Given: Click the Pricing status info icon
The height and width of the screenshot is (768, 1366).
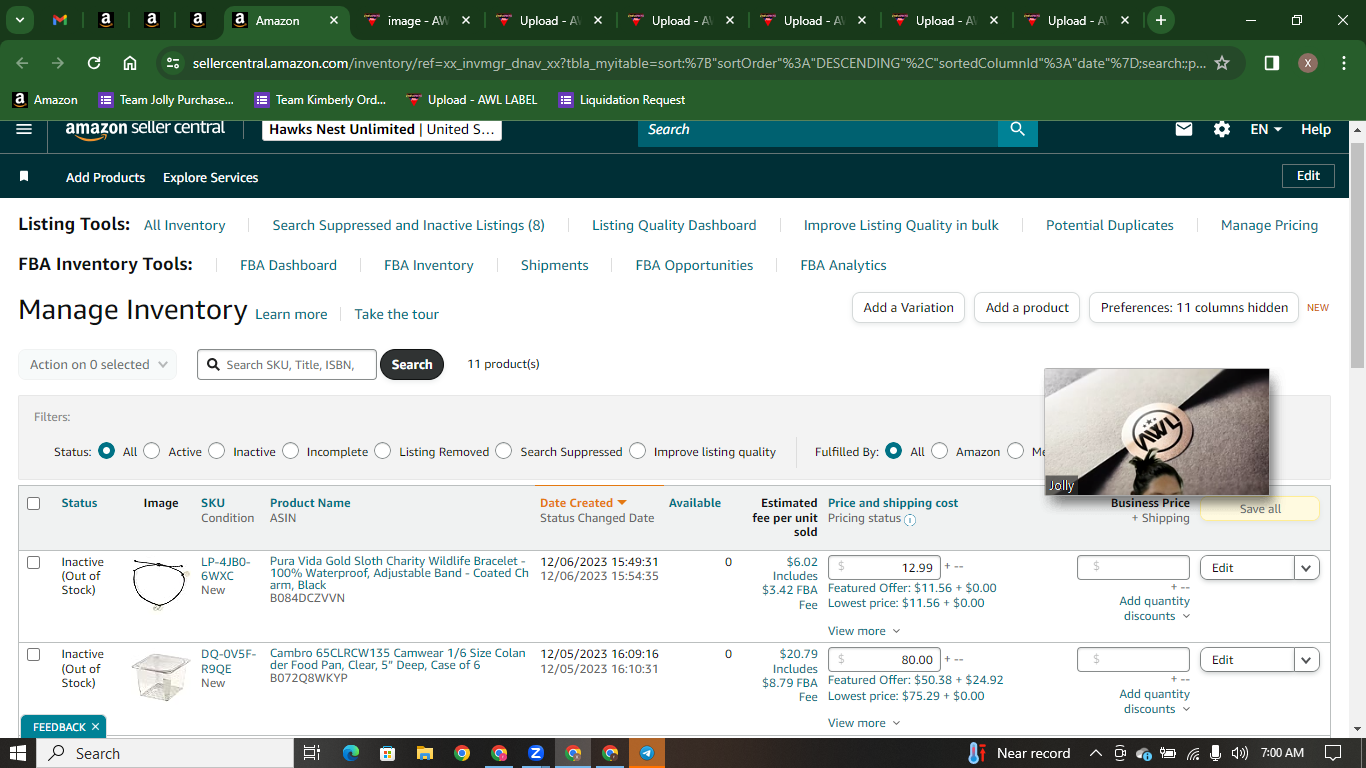Looking at the screenshot, I should tap(910, 520).
